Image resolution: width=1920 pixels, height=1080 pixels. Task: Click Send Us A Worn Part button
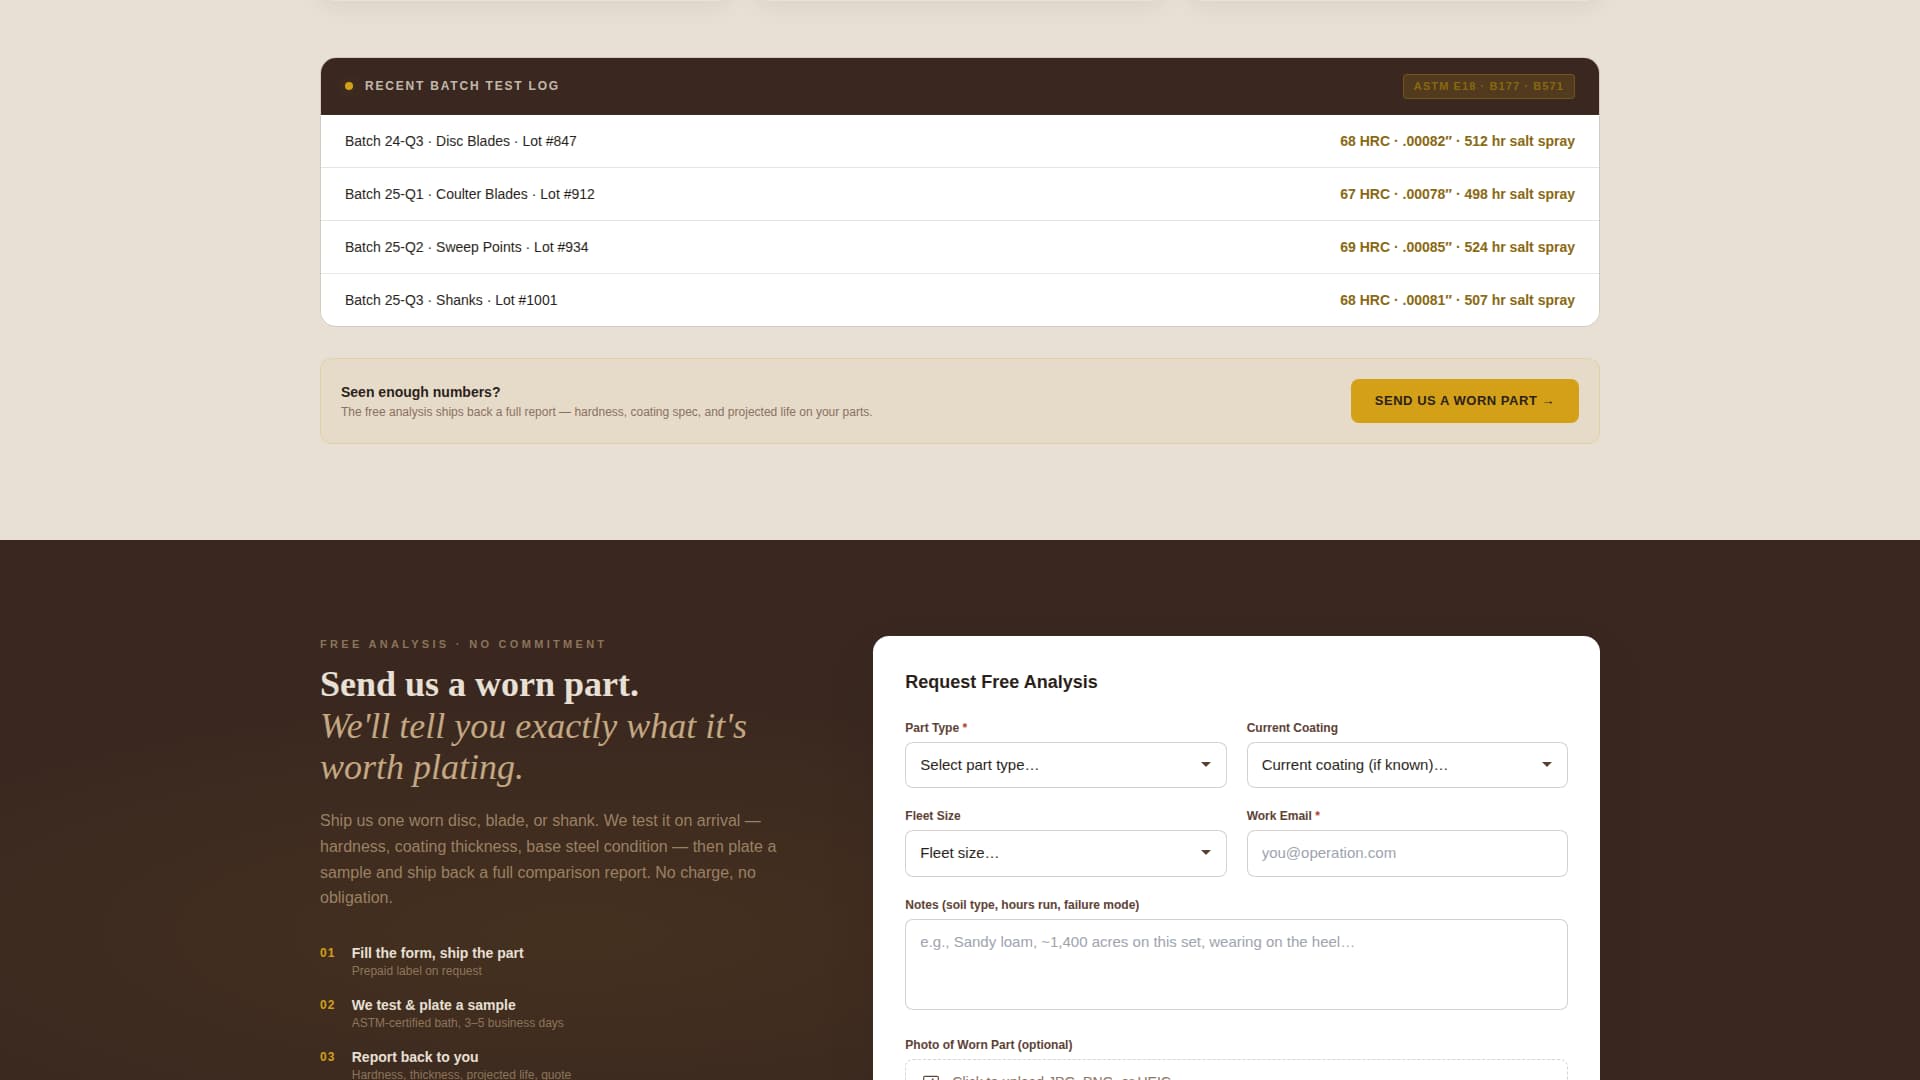click(1464, 400)
